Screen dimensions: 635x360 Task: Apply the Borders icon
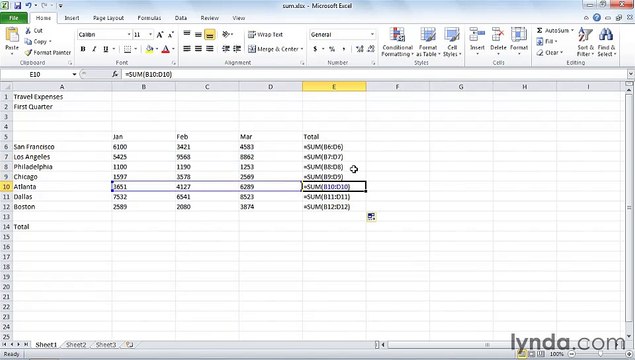[127, 49]
